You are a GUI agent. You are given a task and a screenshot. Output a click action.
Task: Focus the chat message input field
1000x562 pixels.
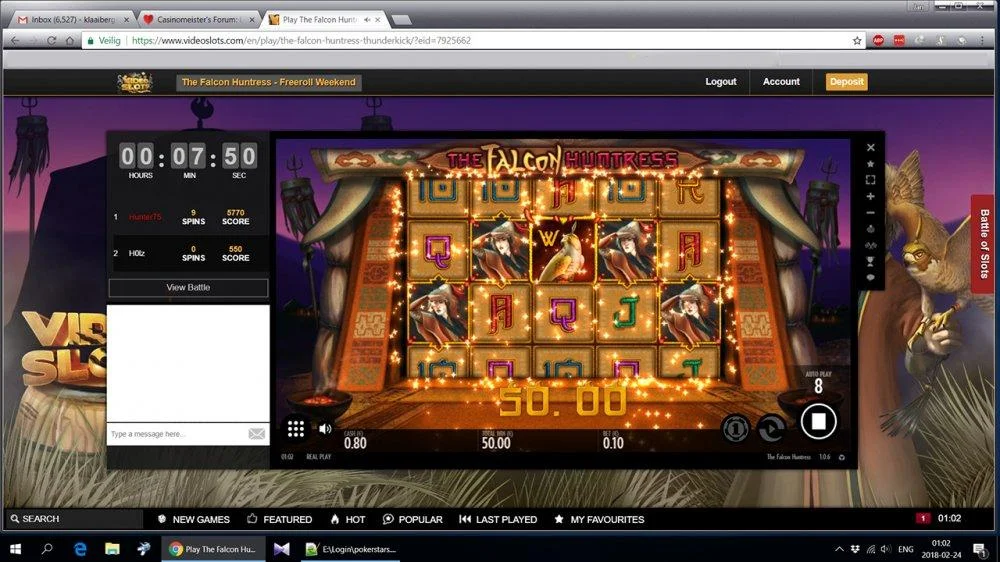pos(177,434)
